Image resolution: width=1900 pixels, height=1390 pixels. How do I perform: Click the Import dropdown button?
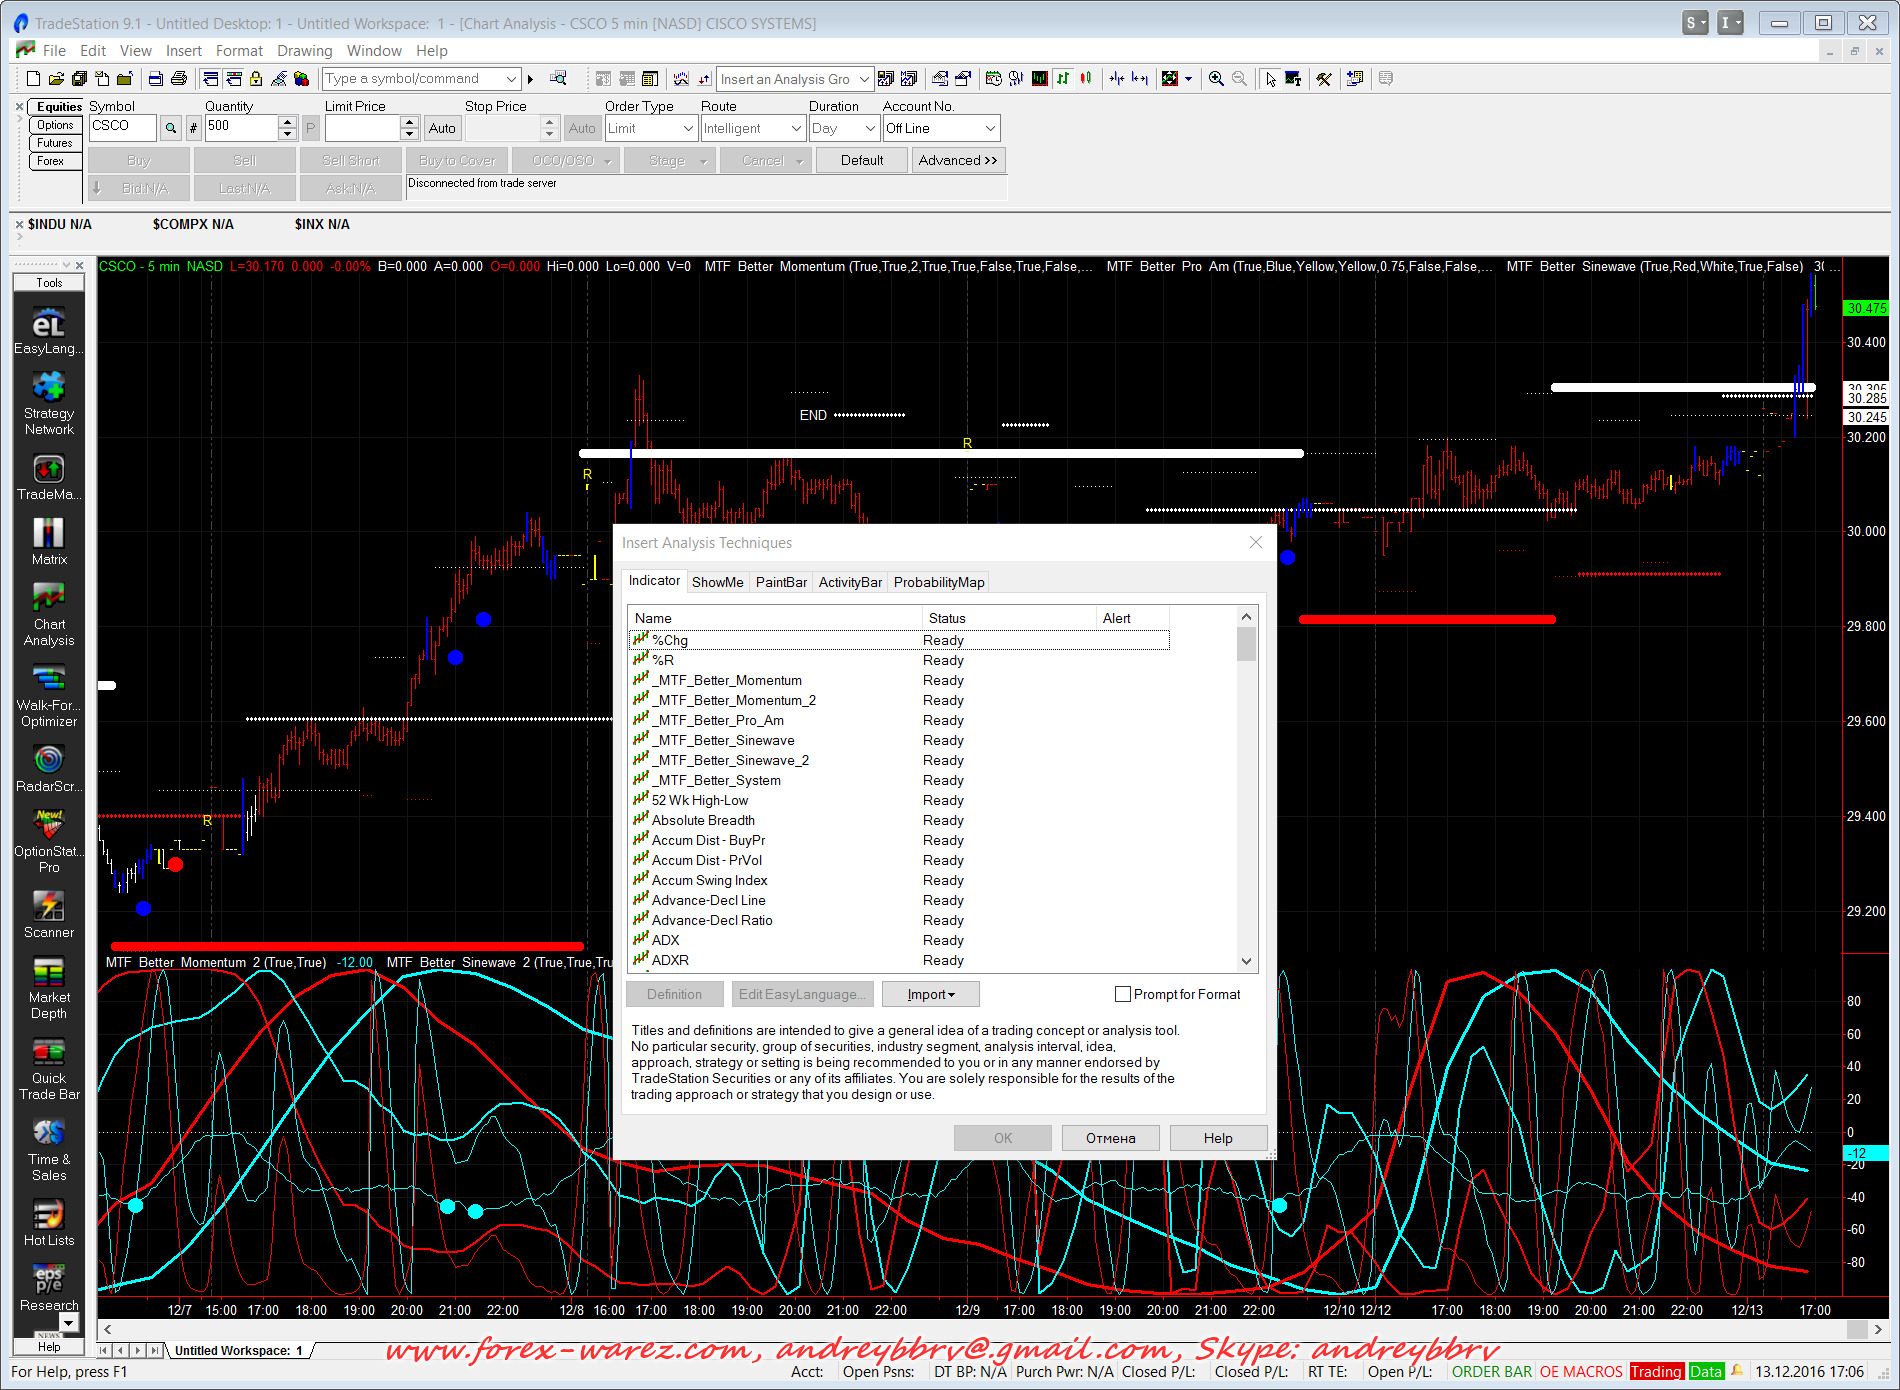pyautogui.click(x=930, y=994)
